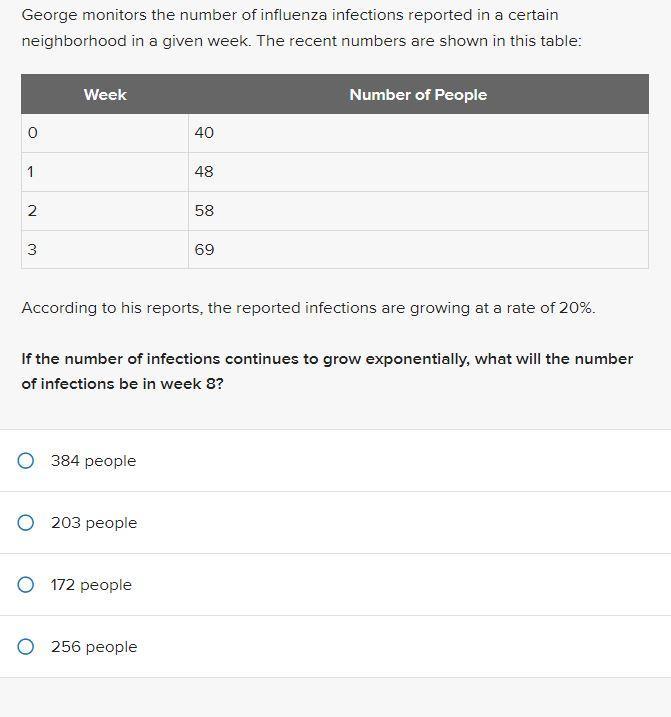Select the week 1 table cell
The height and width of the screenshot is (717, 671).
tap(105, 172)
